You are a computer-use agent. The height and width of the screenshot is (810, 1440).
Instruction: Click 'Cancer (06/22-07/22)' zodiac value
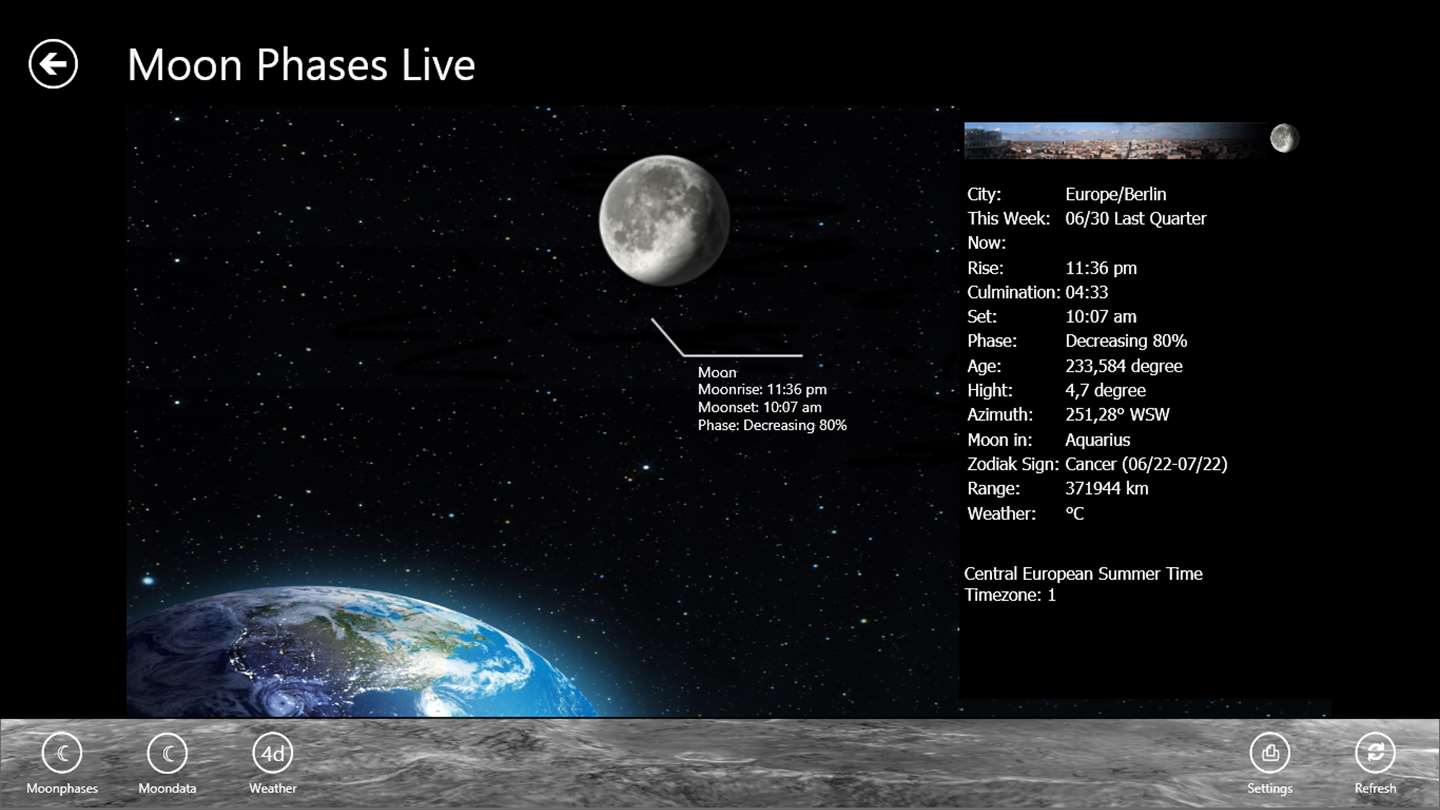1146,464
